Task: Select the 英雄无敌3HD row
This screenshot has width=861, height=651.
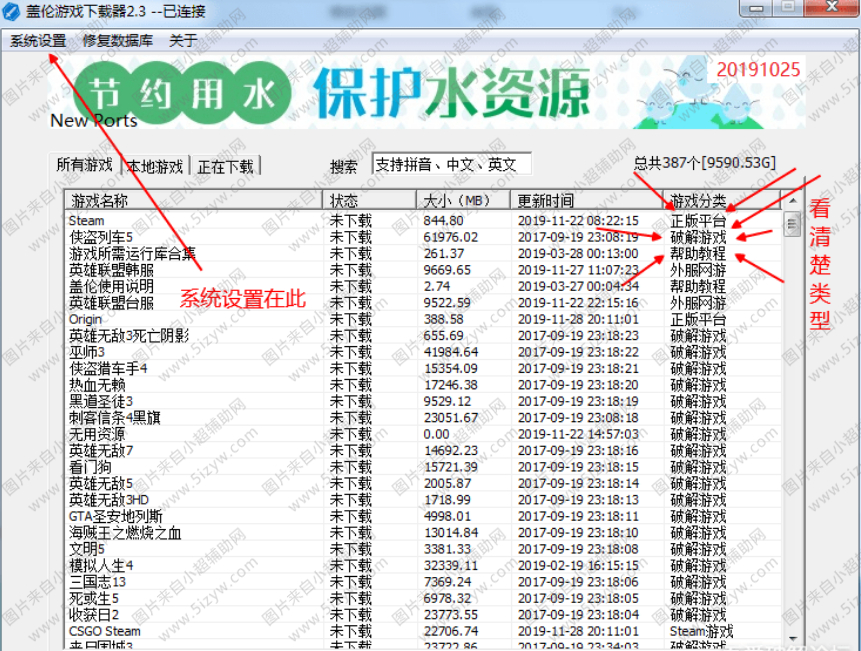Action: click(423, 500)
